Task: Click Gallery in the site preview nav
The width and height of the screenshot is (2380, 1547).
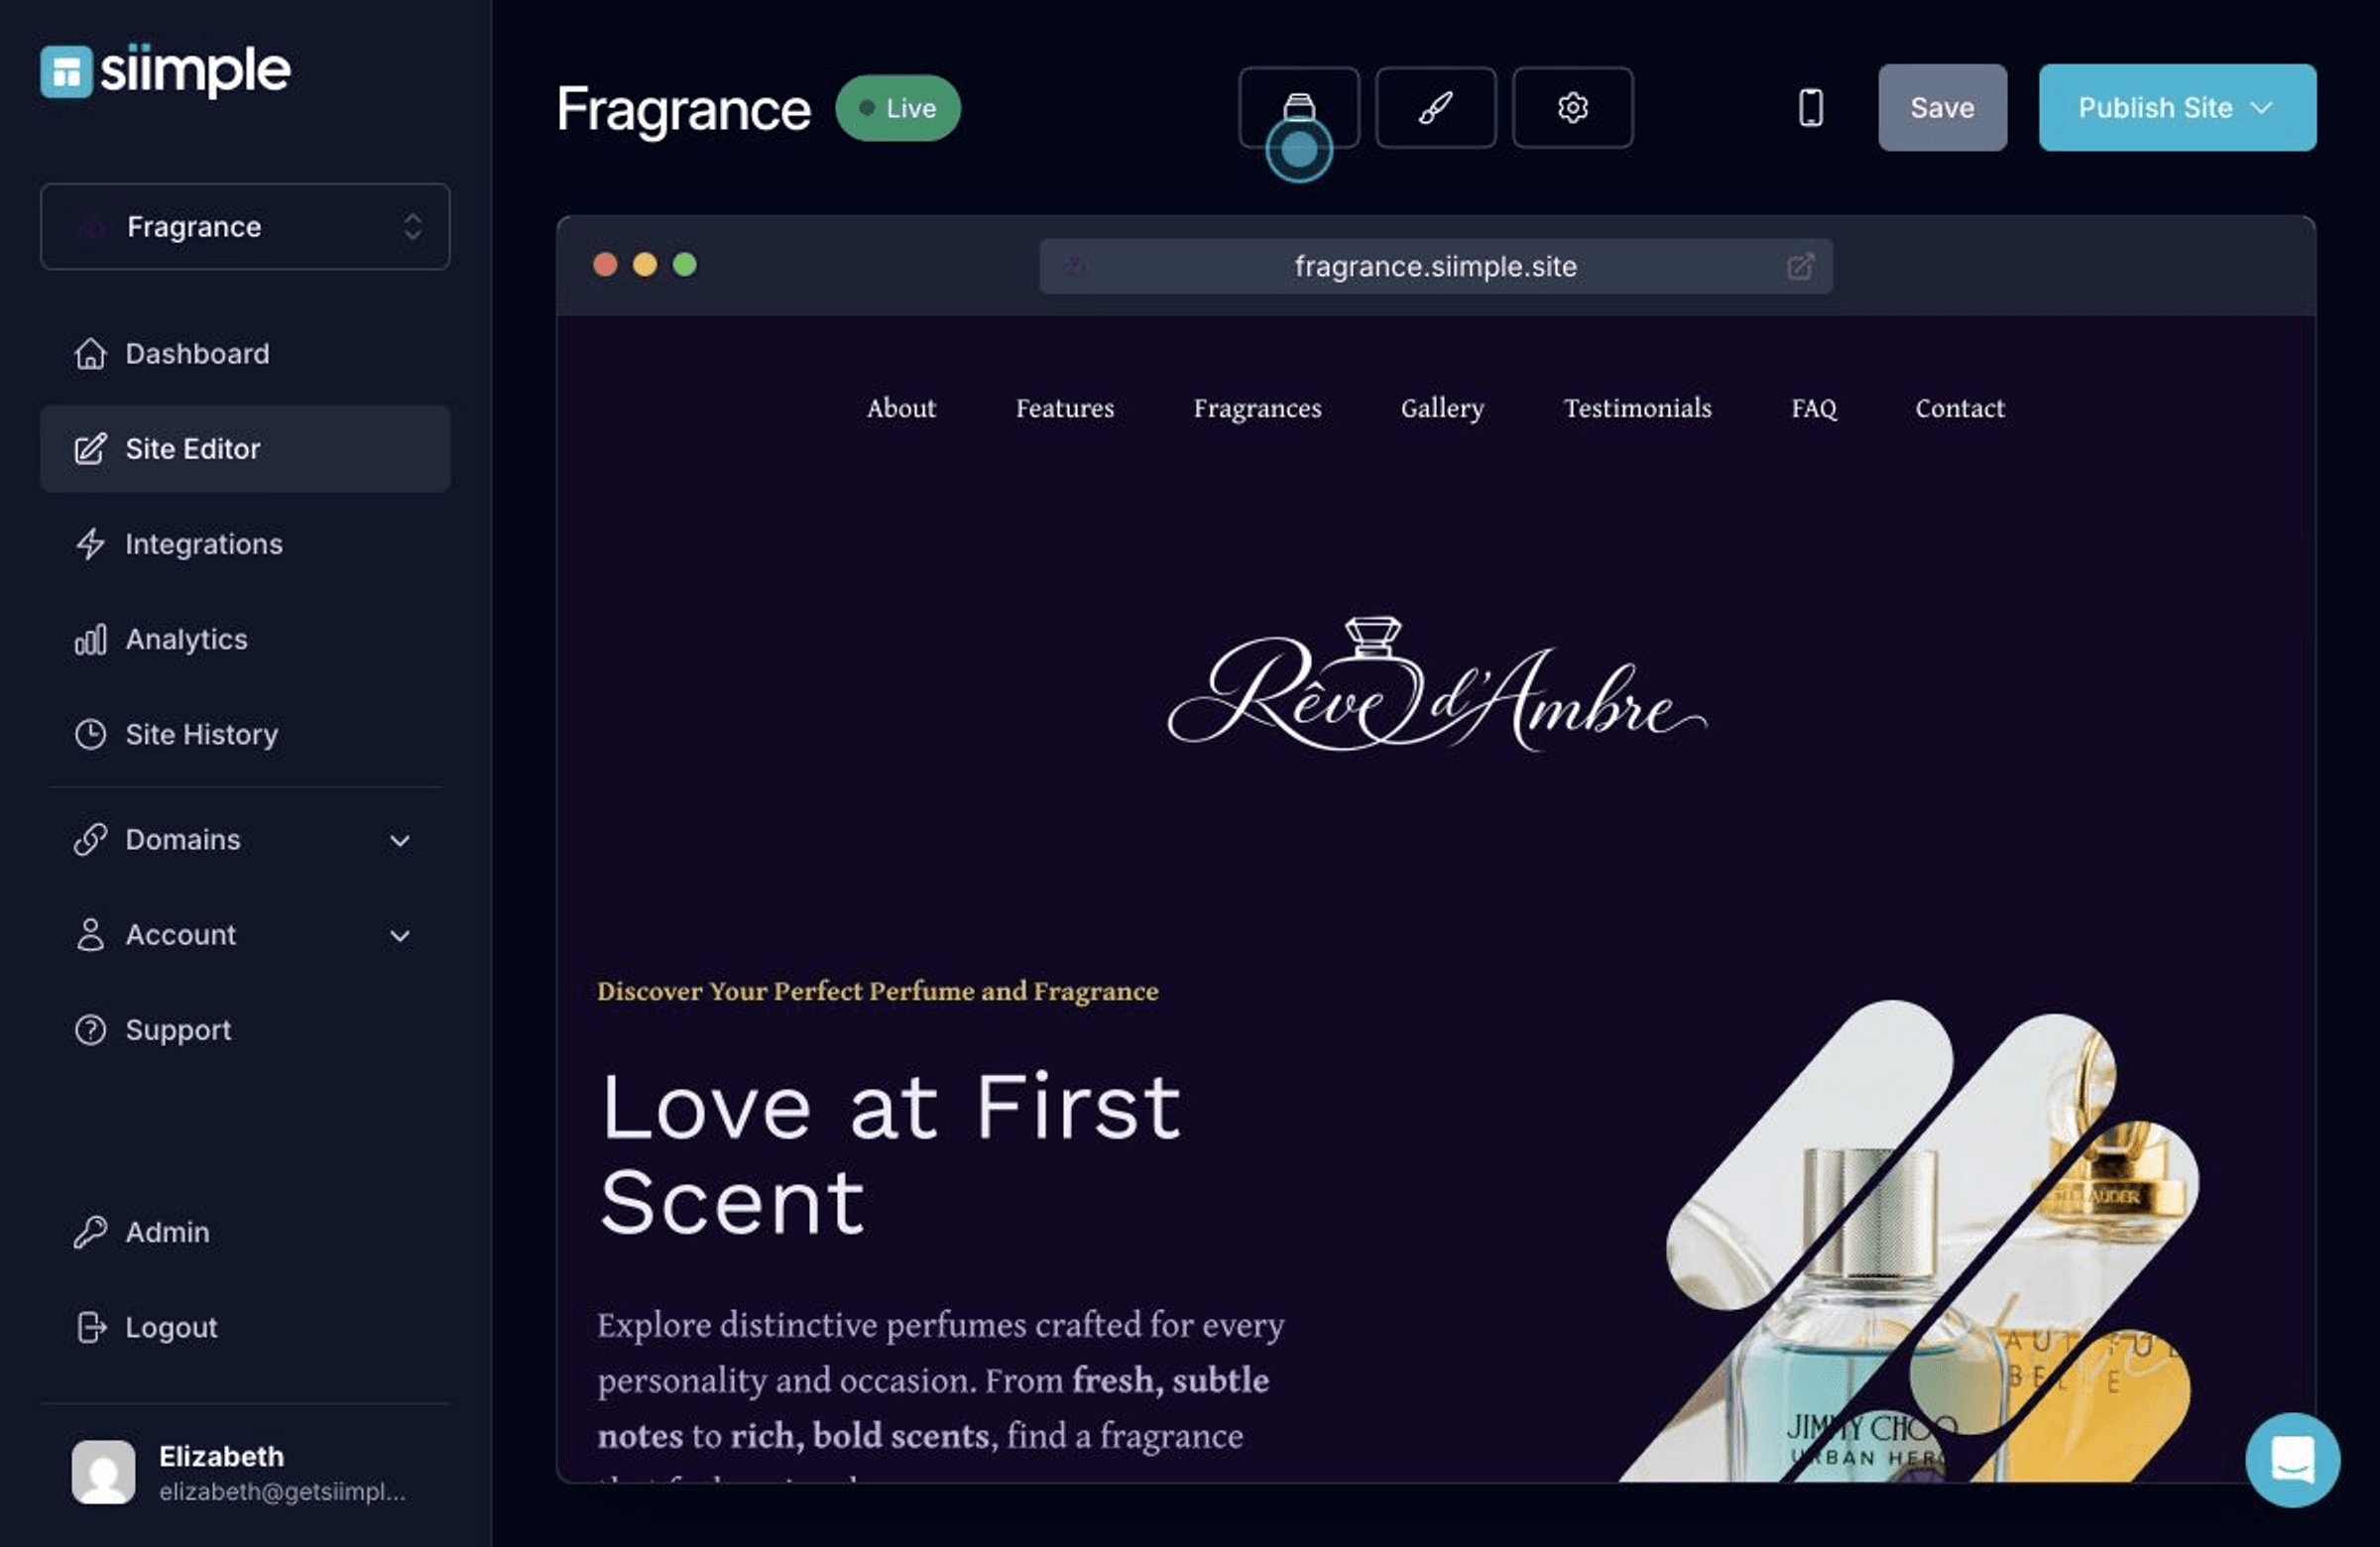Action: [1442, 408]
